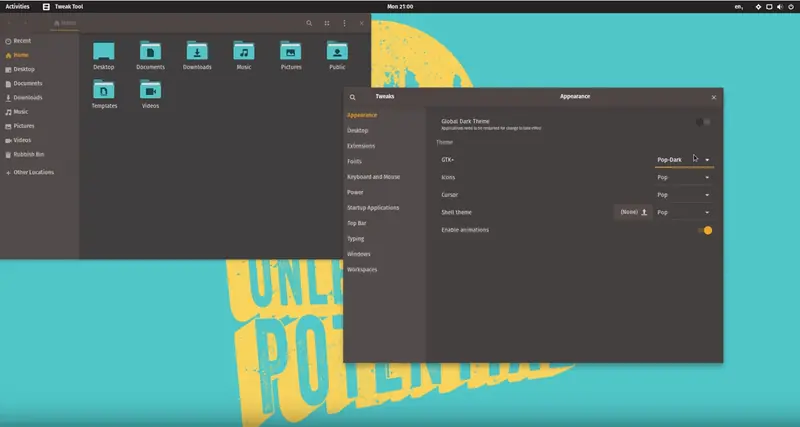Open the Documents folder icon in Files
Screen dimensions: 800x427
151,51
